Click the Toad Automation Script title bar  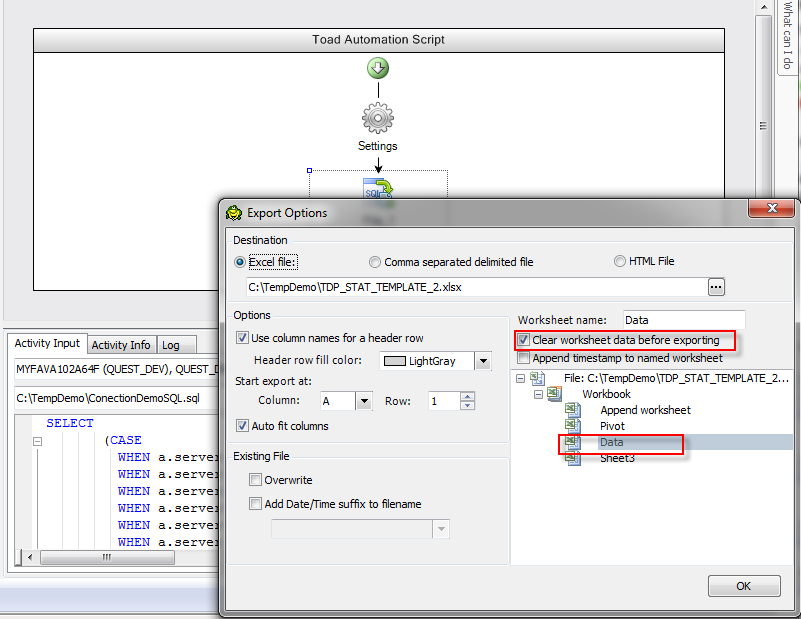[x=379, y=40]
